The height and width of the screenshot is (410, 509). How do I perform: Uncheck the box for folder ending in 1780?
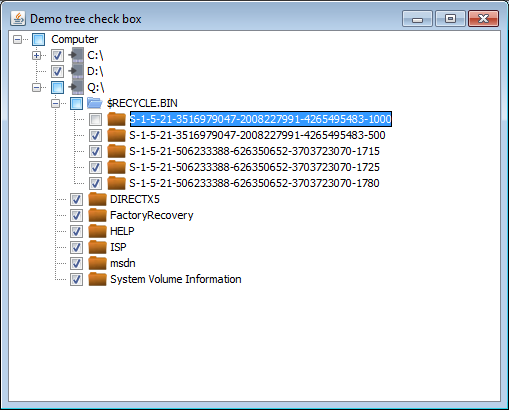pos(95,183)
